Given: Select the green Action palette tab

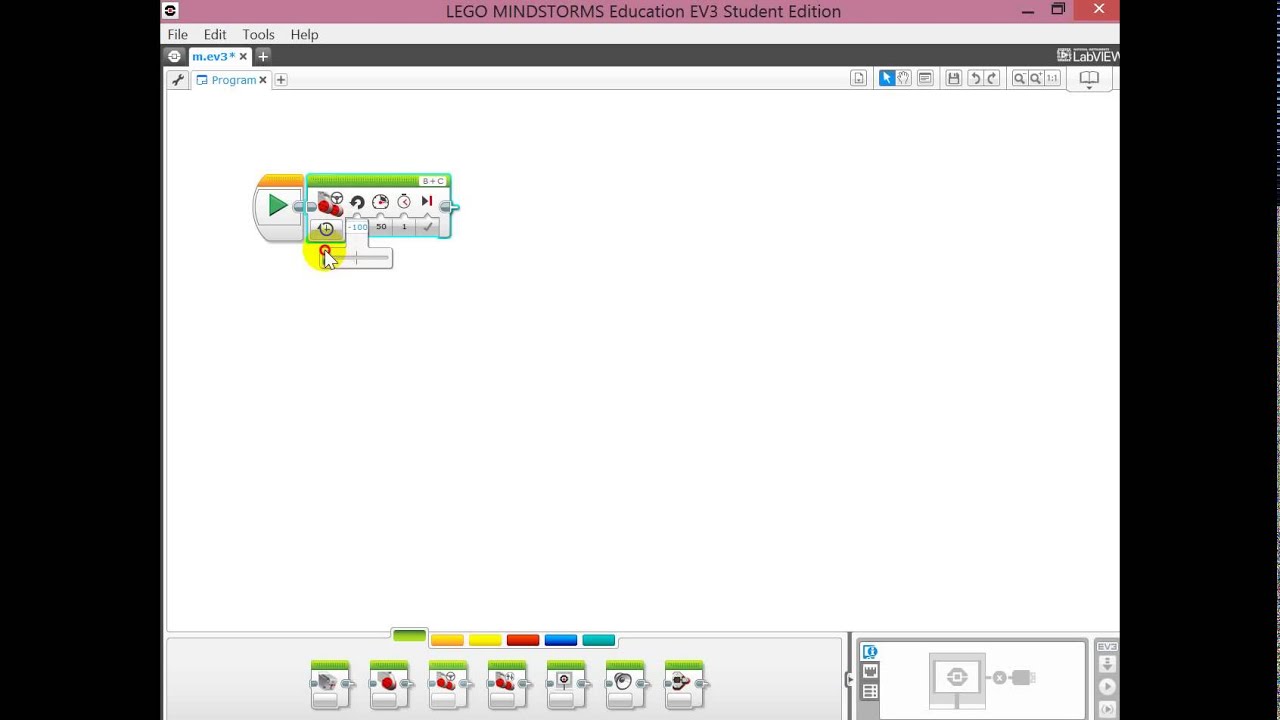Looking at the screenshot, I should 409,636.
